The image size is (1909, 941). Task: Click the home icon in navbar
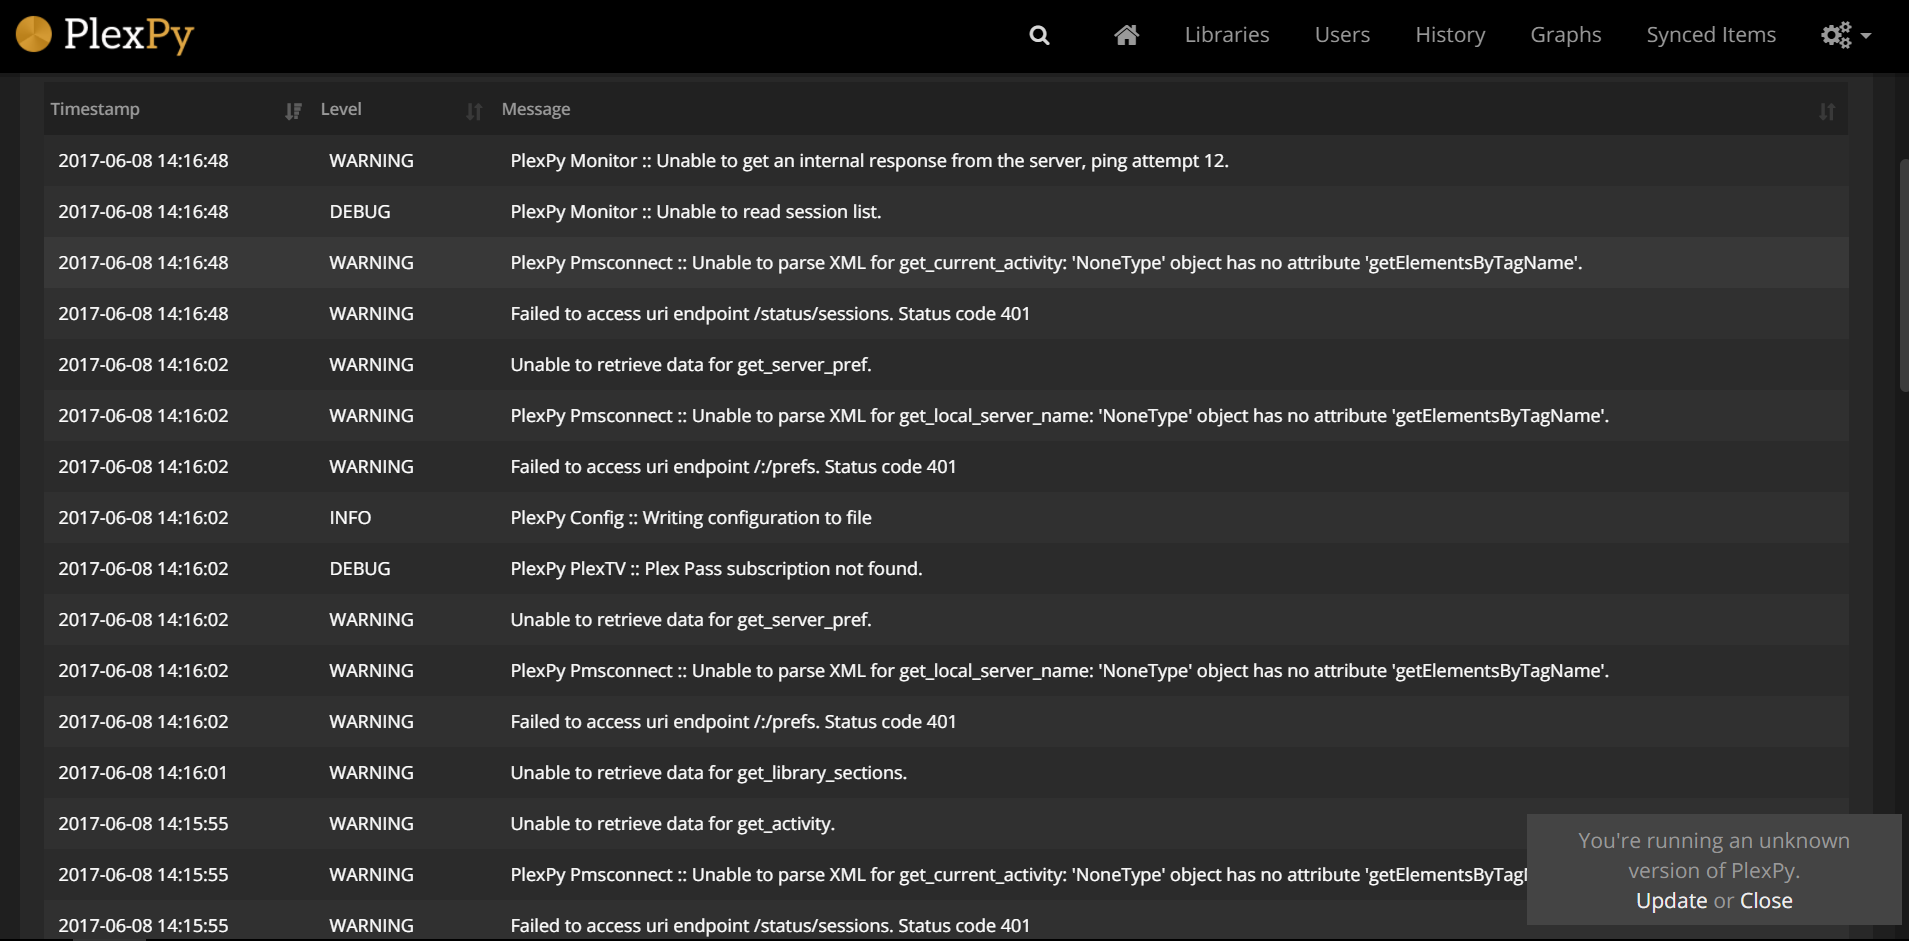pos(1126,34)
